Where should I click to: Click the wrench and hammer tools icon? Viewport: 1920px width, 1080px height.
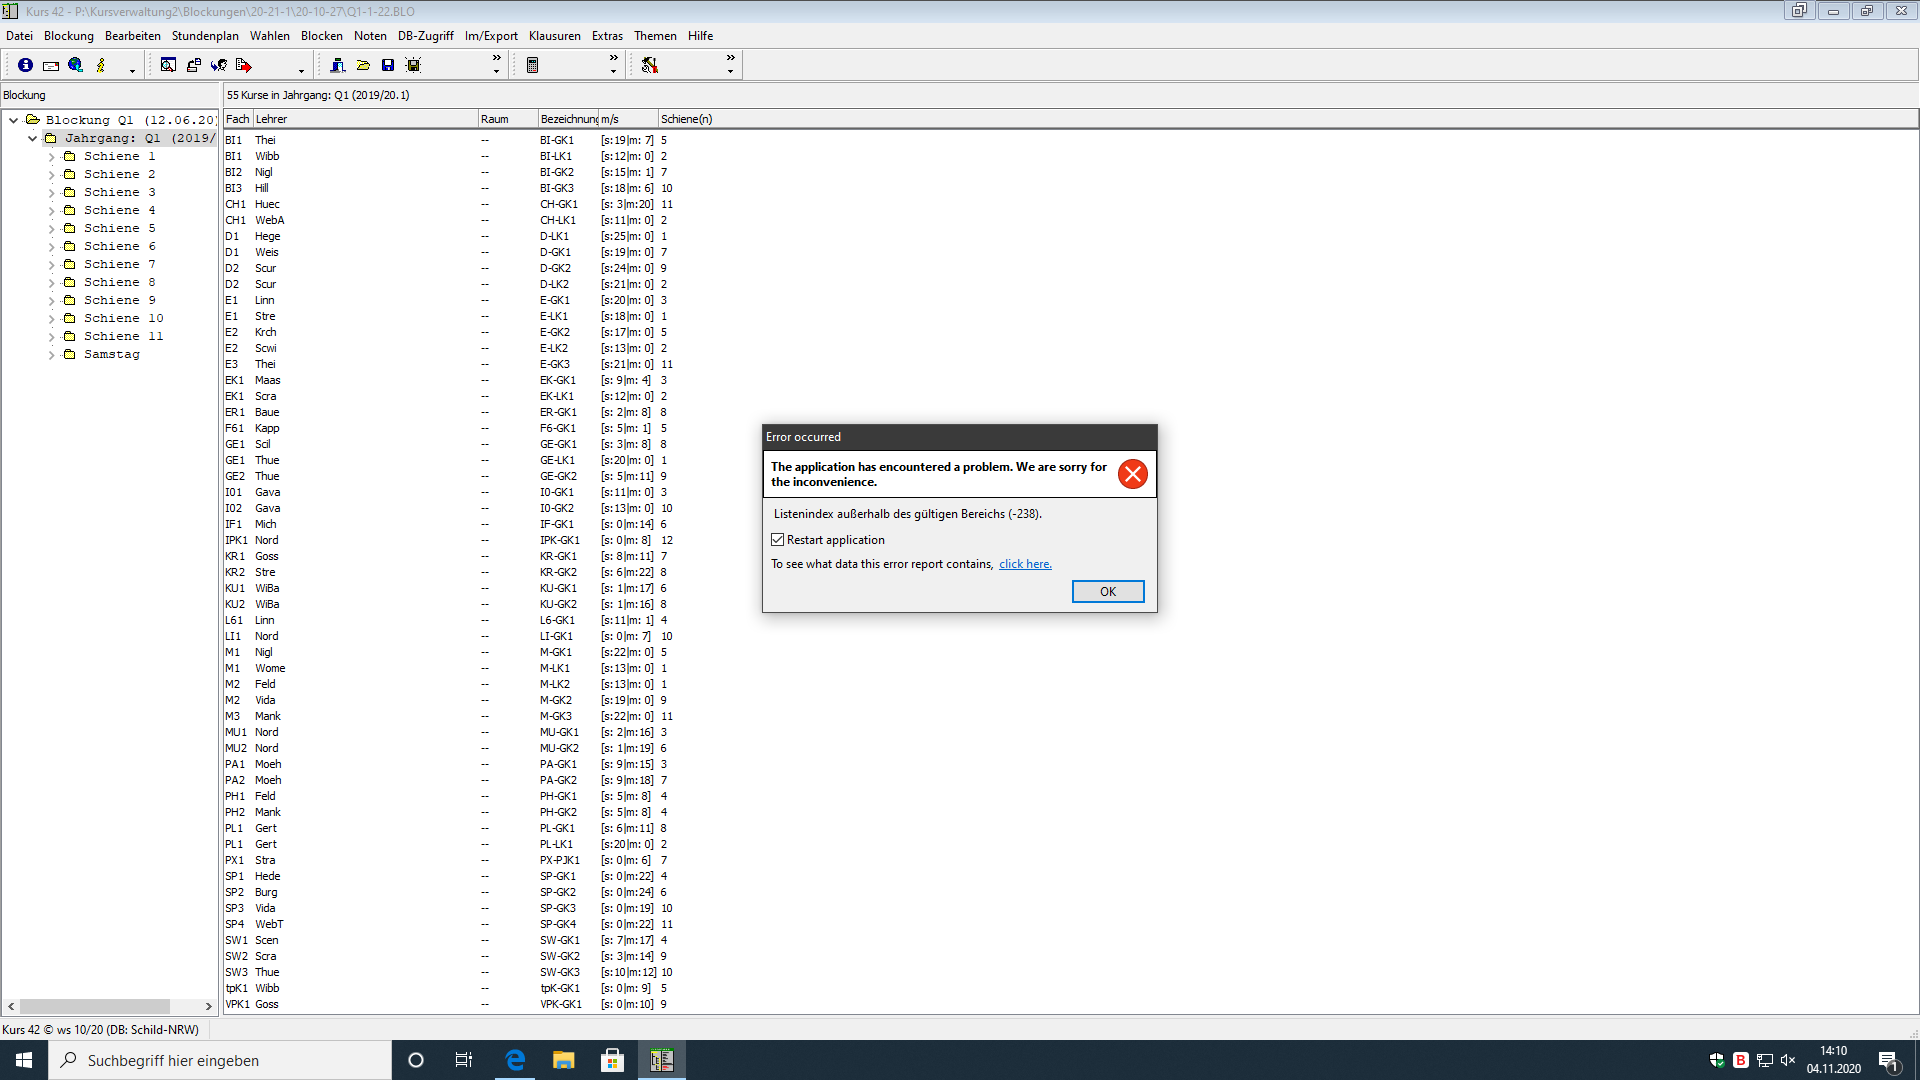click(x=650, y=65)
